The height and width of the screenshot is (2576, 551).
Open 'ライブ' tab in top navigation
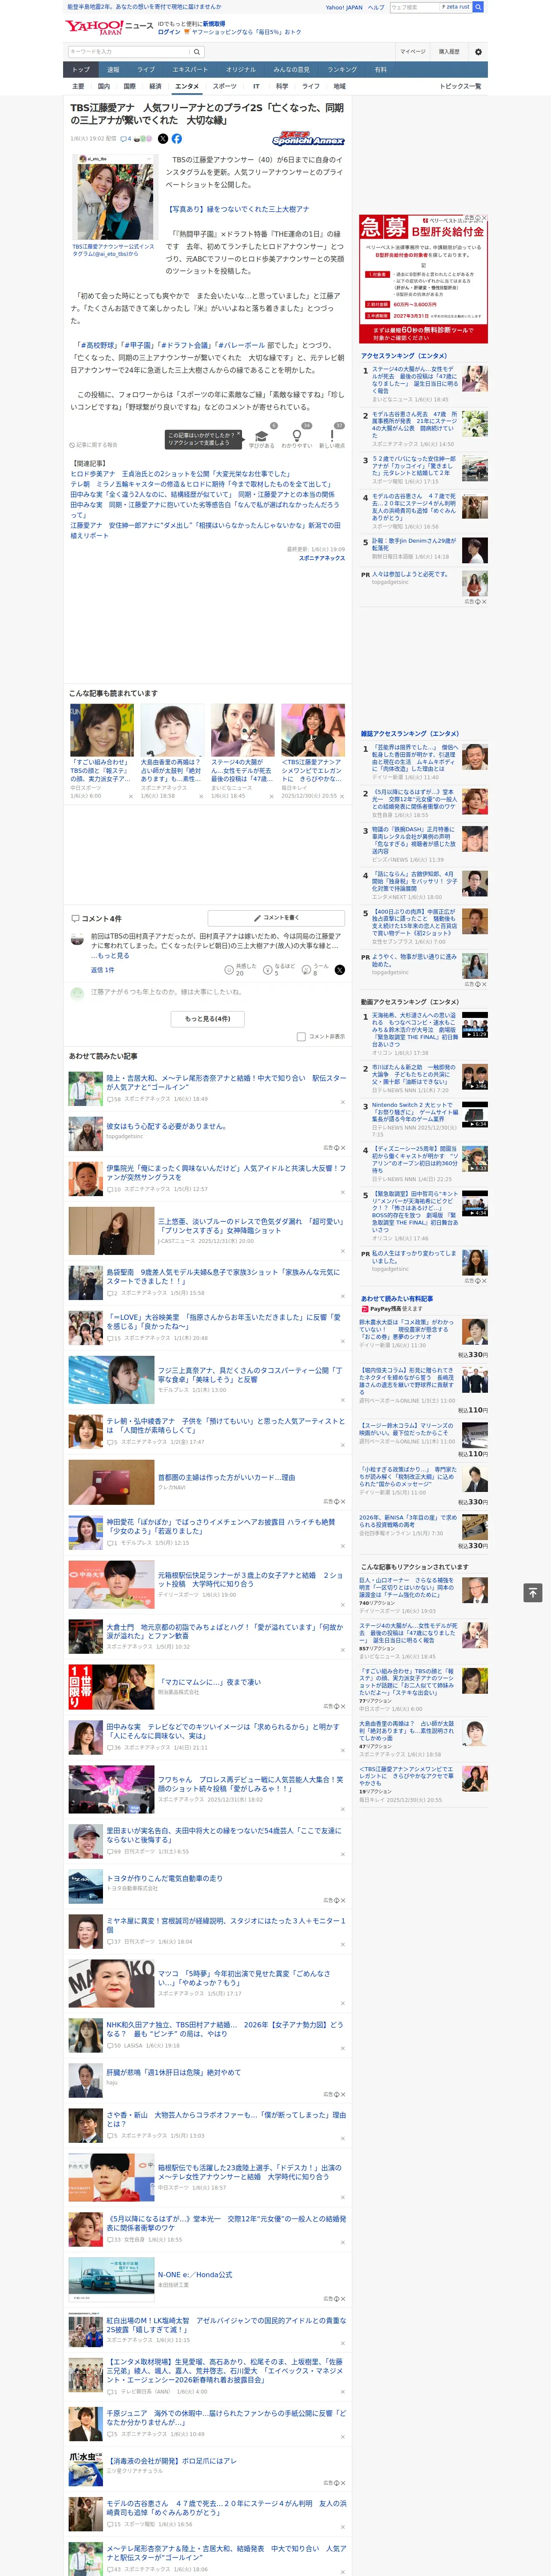(146, 70)
